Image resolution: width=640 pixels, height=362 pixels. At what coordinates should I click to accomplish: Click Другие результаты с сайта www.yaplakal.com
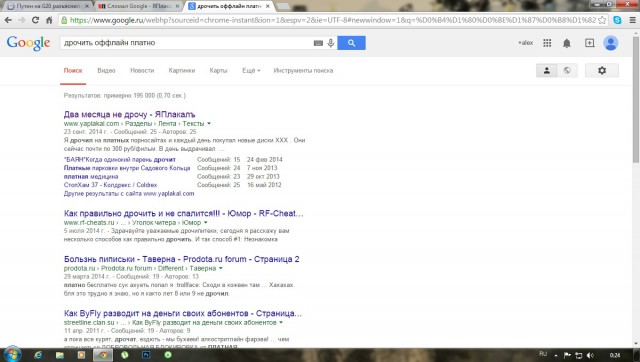(x=129, y=193)
